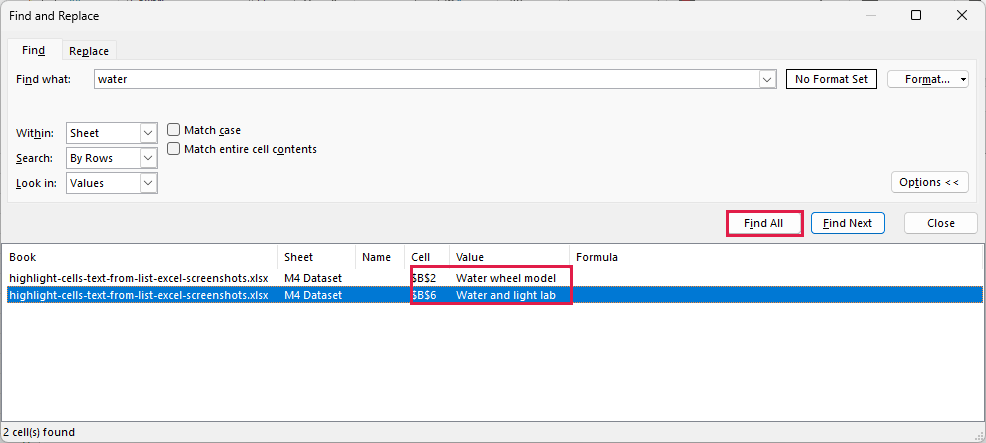Open the Within dropdown set to Sheet
Screen dimensions: 986x443
coord(111,133)
